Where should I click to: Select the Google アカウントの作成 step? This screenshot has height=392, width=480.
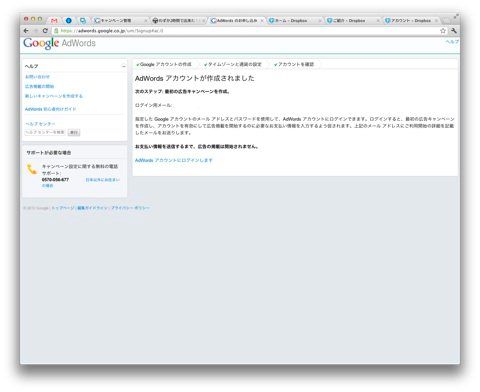pos(164,64)
